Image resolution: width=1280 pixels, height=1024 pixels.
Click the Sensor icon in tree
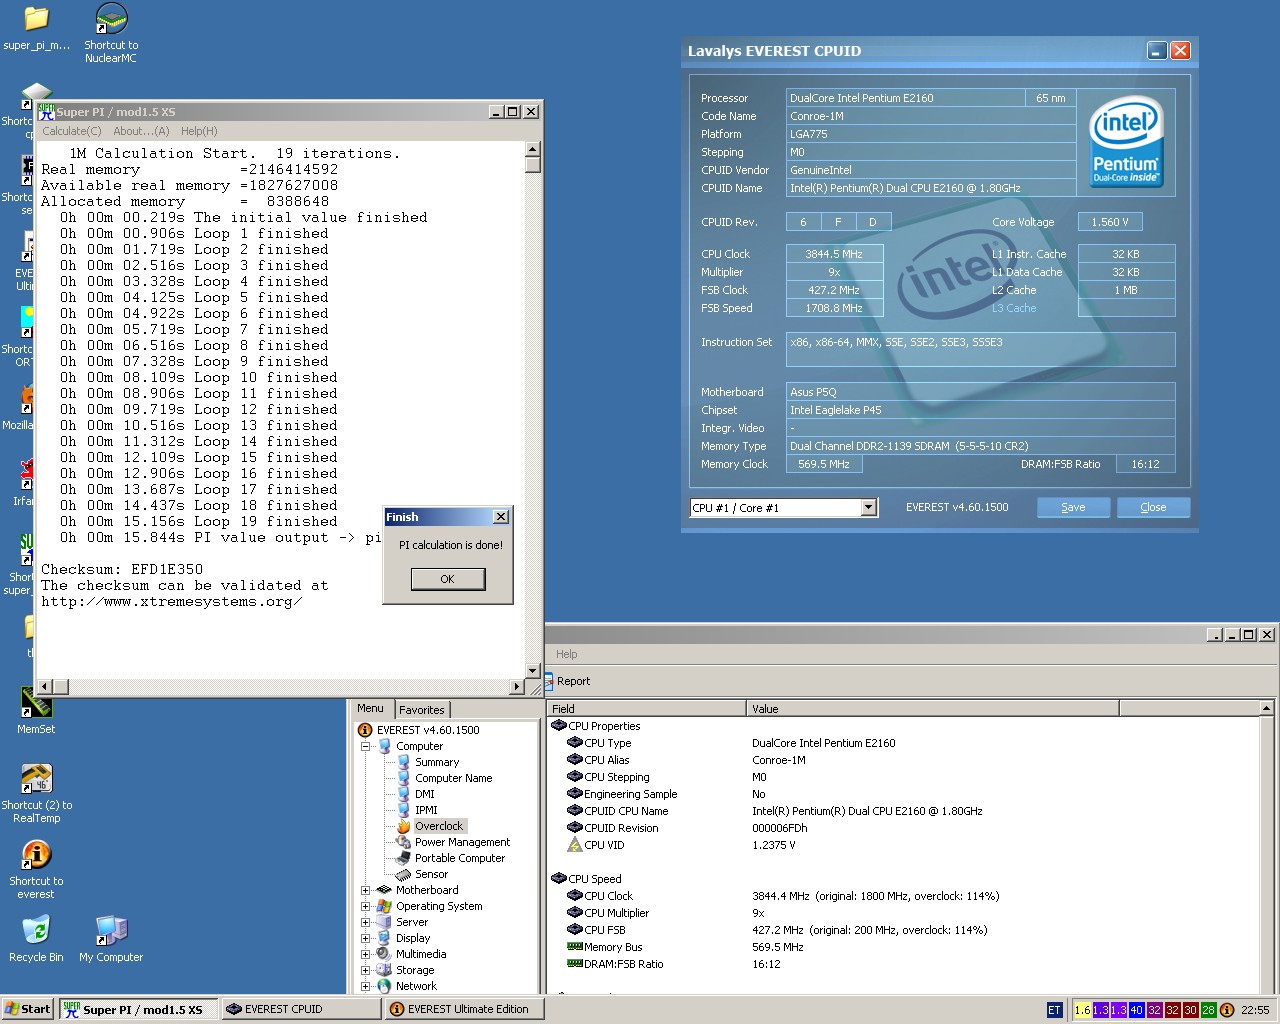click(404, 874)
